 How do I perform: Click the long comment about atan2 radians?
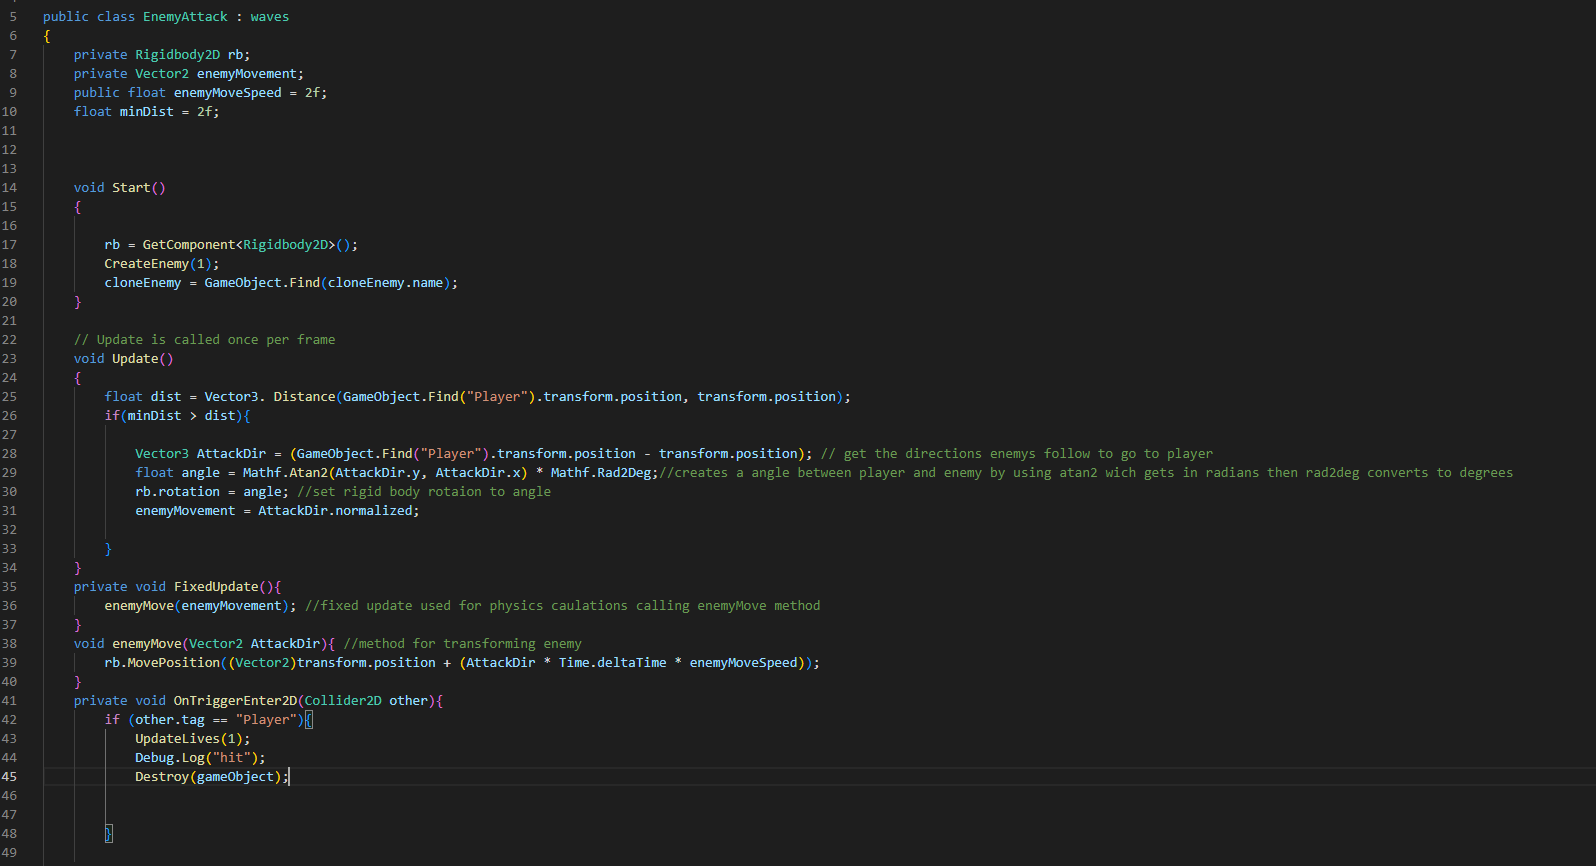coord(1086,473)
